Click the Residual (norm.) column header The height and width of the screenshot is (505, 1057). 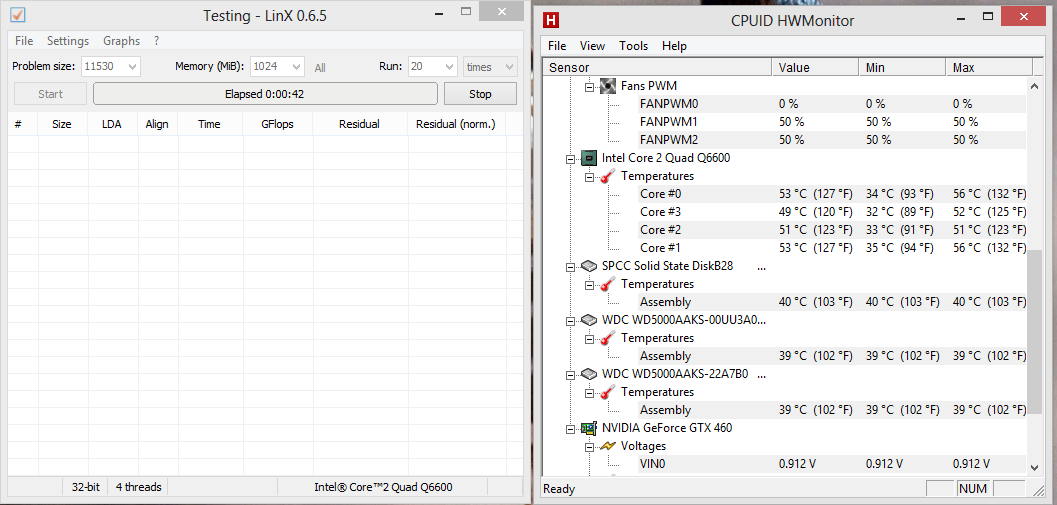click(456, 124)
